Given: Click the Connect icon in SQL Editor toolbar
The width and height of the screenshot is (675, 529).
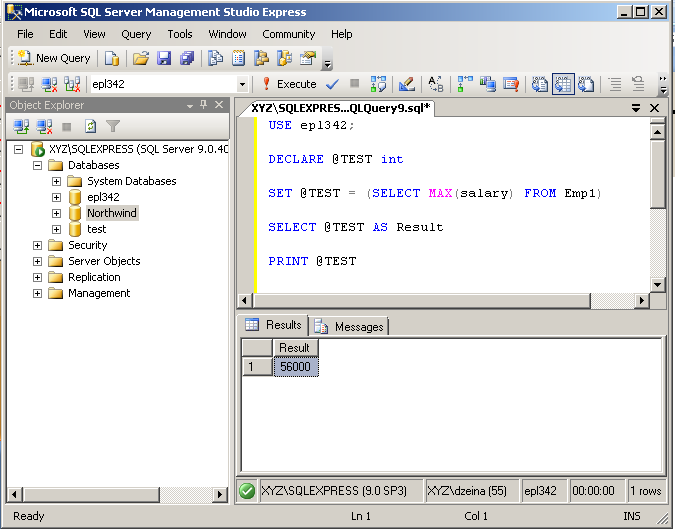Looking at the screenshot, I should (x=26, y=84).
